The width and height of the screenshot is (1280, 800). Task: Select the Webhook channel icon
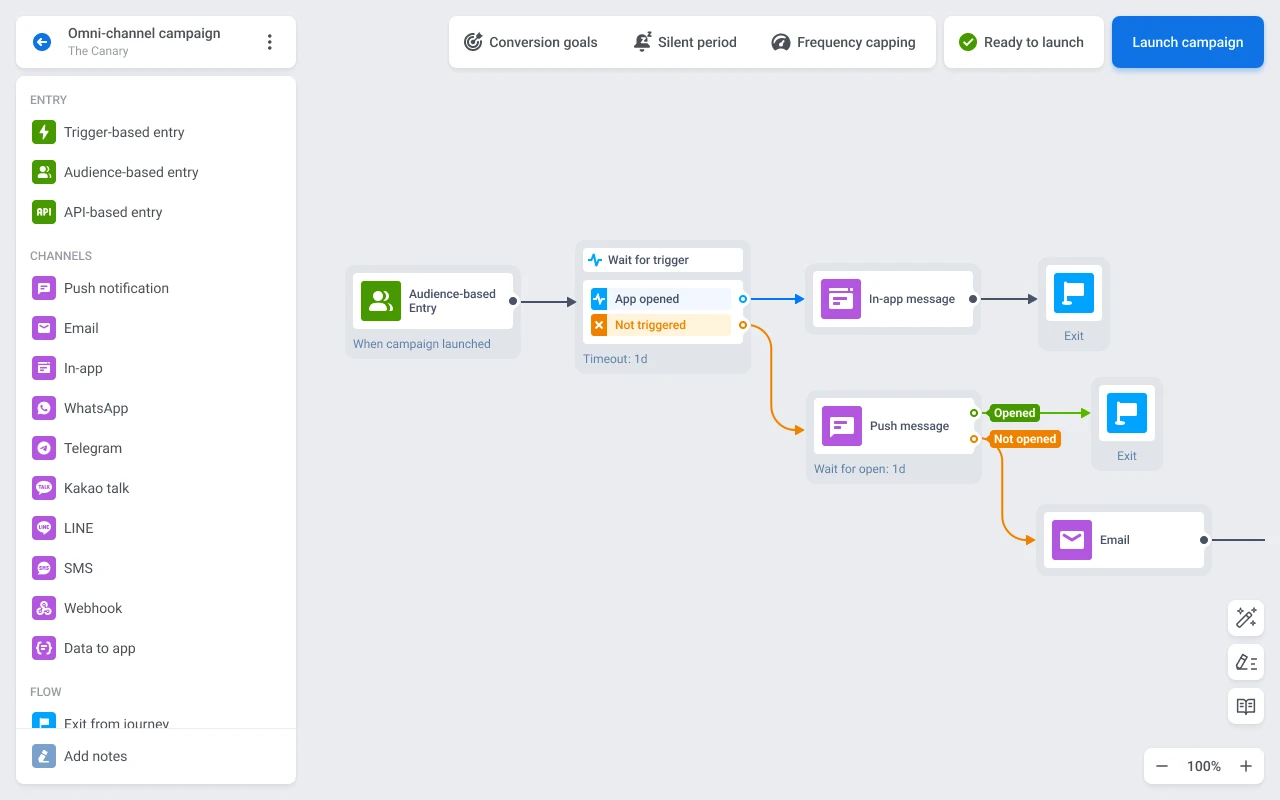click(43, 608)
